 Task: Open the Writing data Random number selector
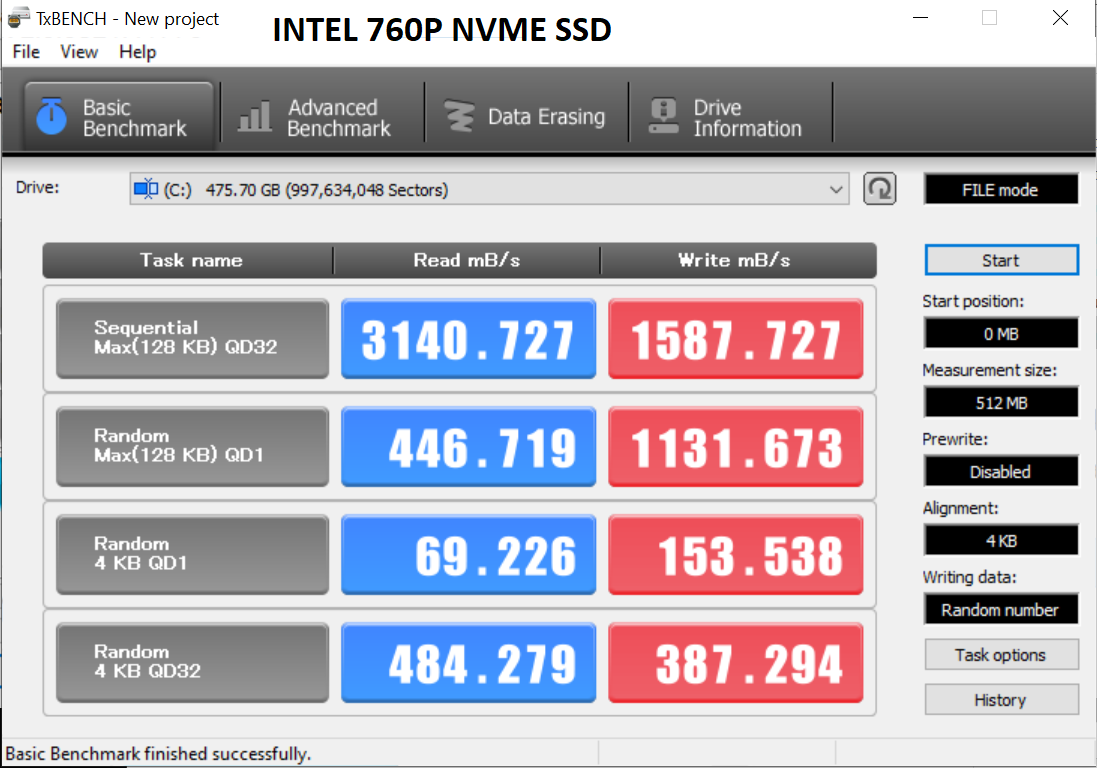pyautogui.click(x=1000, y=610)
